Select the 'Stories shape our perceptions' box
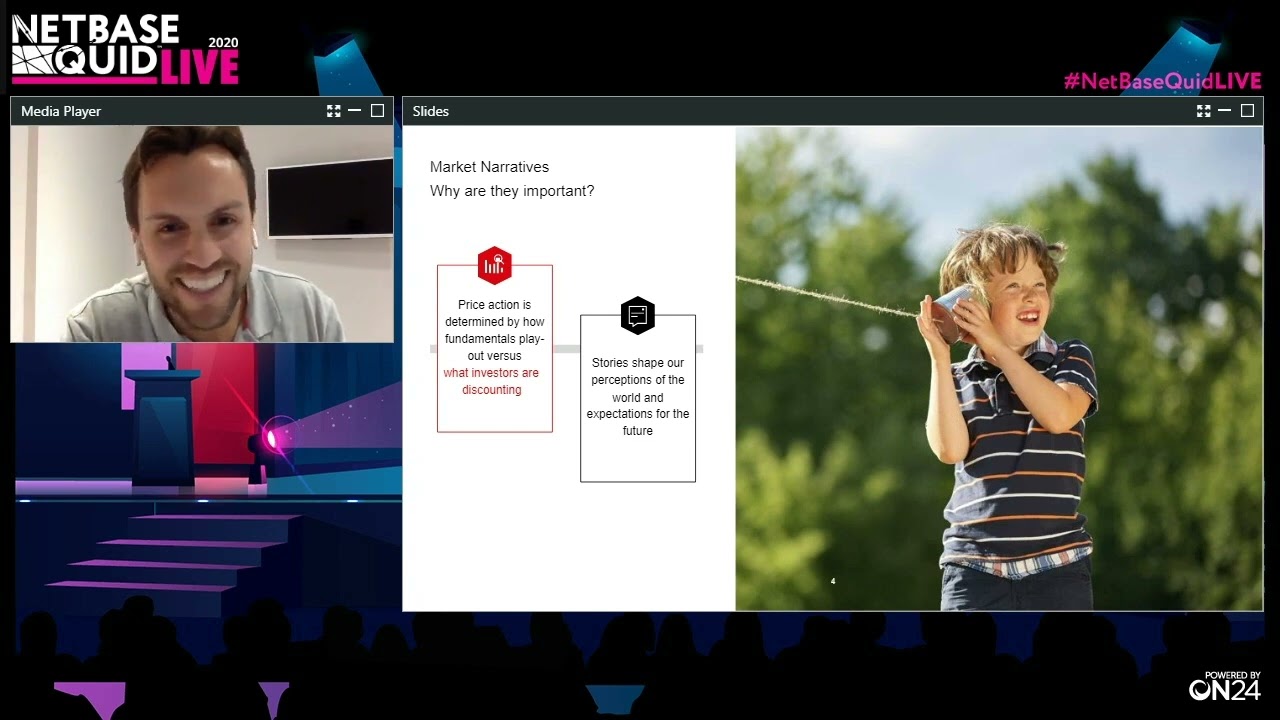1280x720 pixels. coord(638,398)
